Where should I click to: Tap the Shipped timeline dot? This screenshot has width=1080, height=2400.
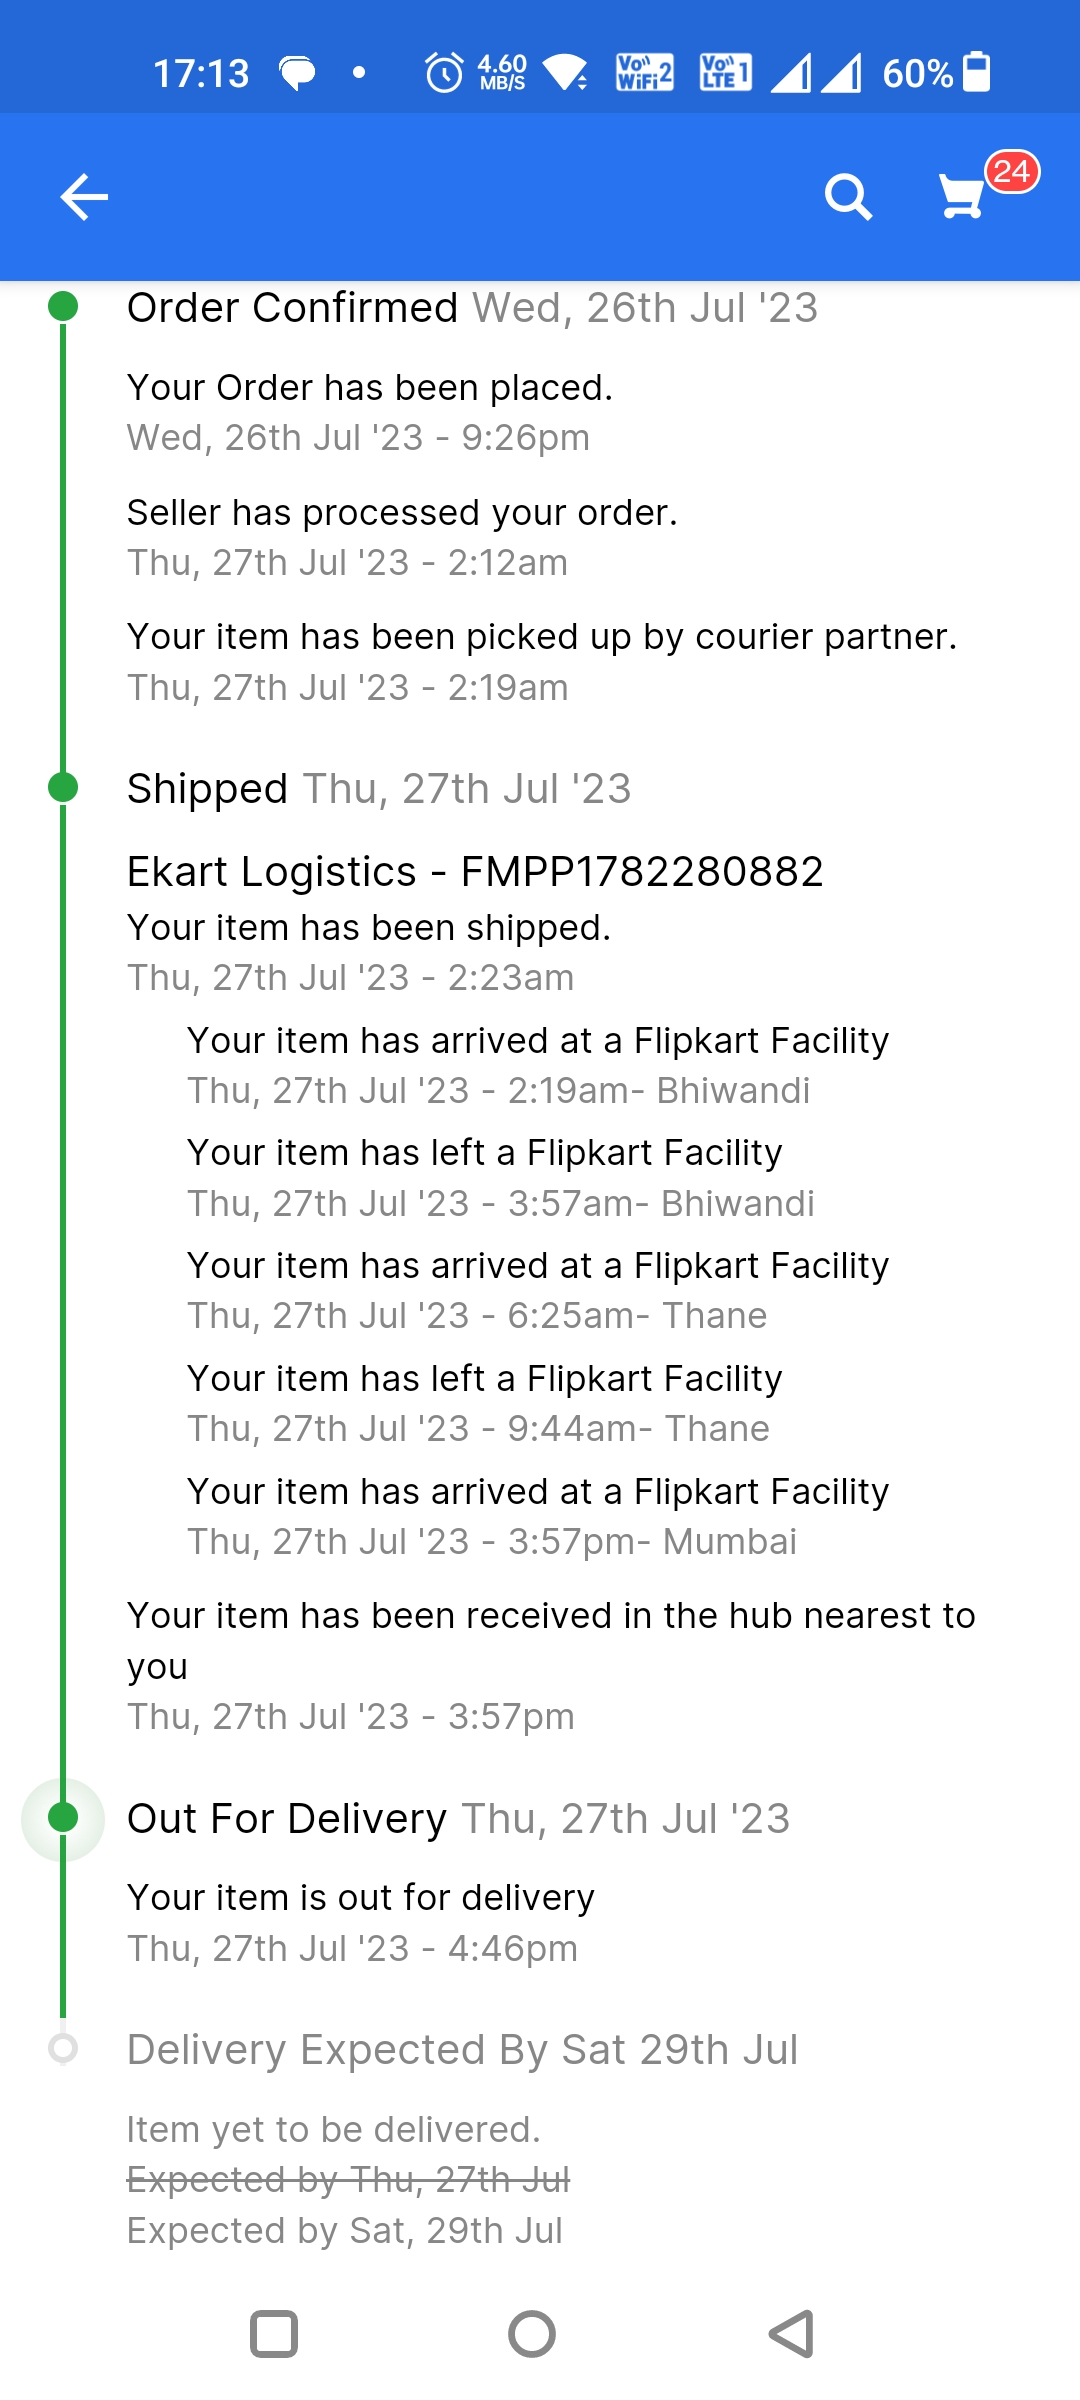coord(63,787)
